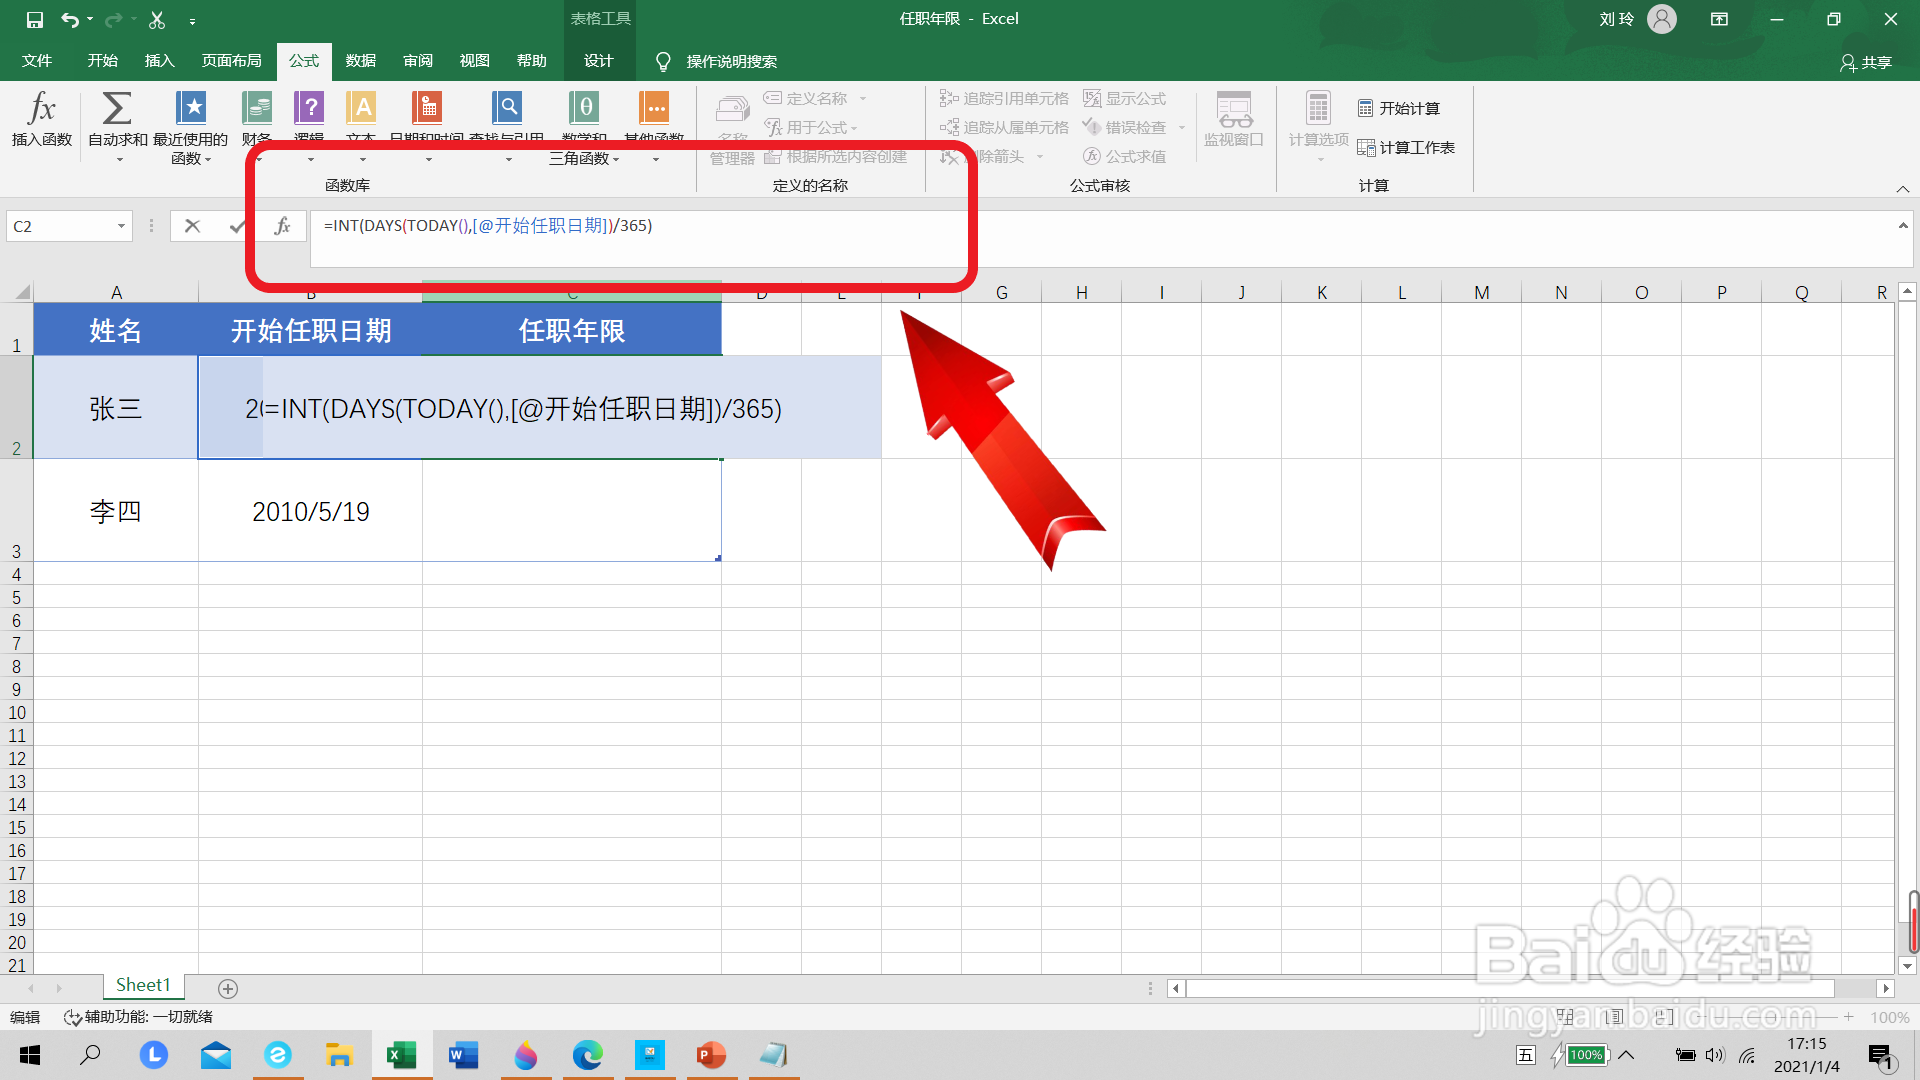Cancel formula entry with the X button

pos(192,226)
